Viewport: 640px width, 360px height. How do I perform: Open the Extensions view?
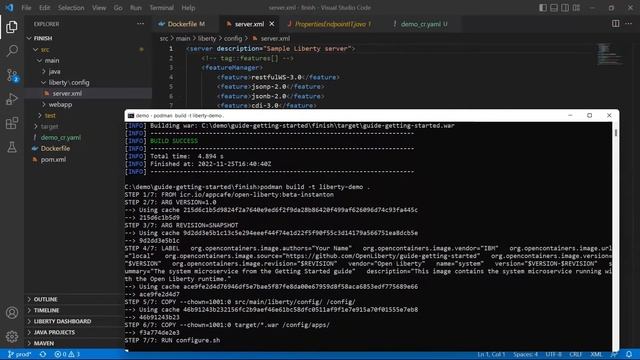pyautogui.click(x=12, y=123)
